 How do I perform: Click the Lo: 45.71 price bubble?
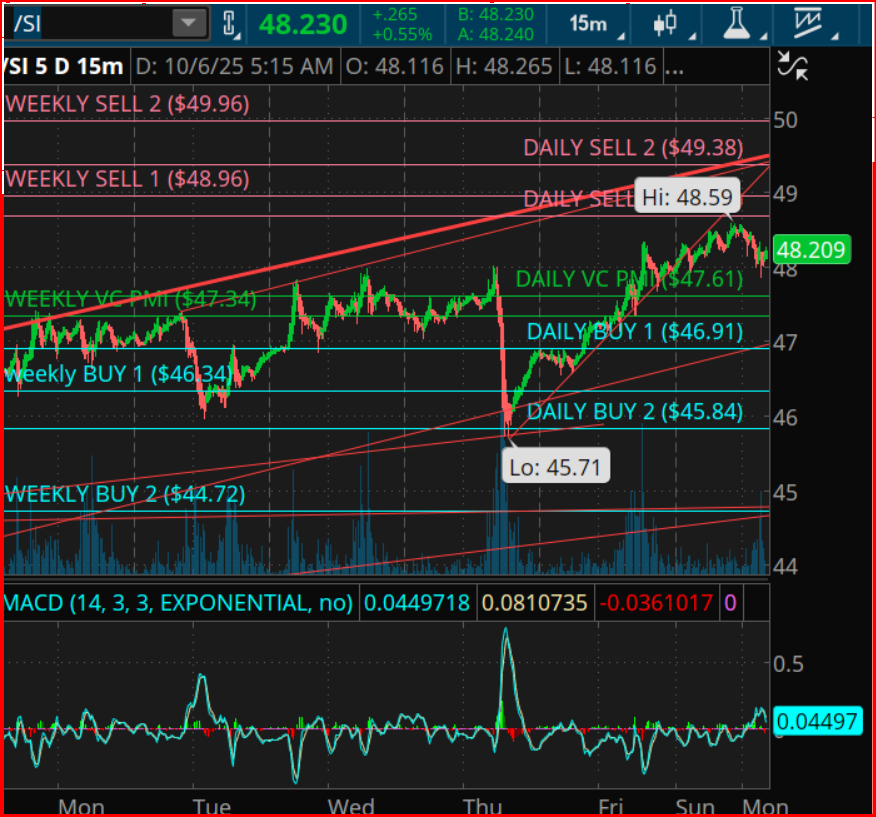[556, 466]
